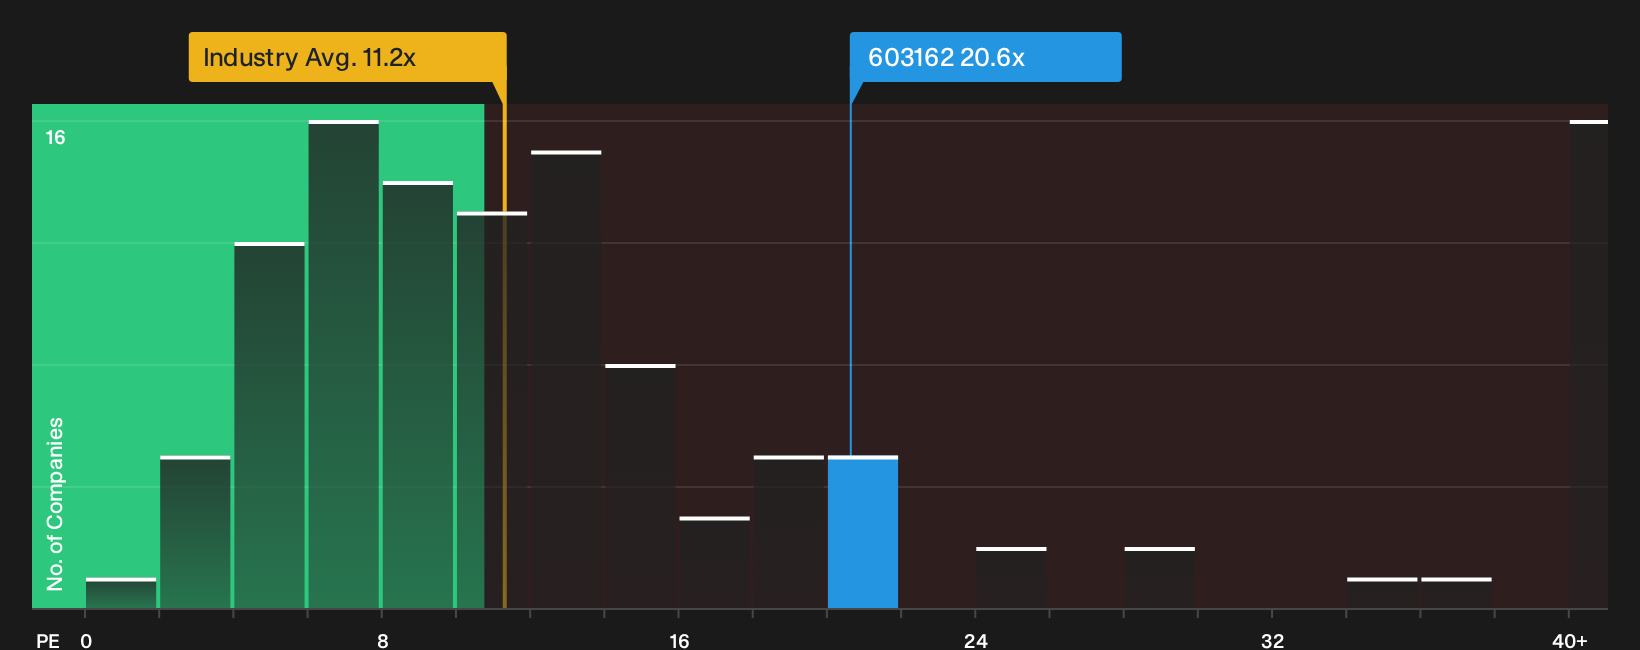Click the Industry Avg. 11.2x label

coord(347,57)
